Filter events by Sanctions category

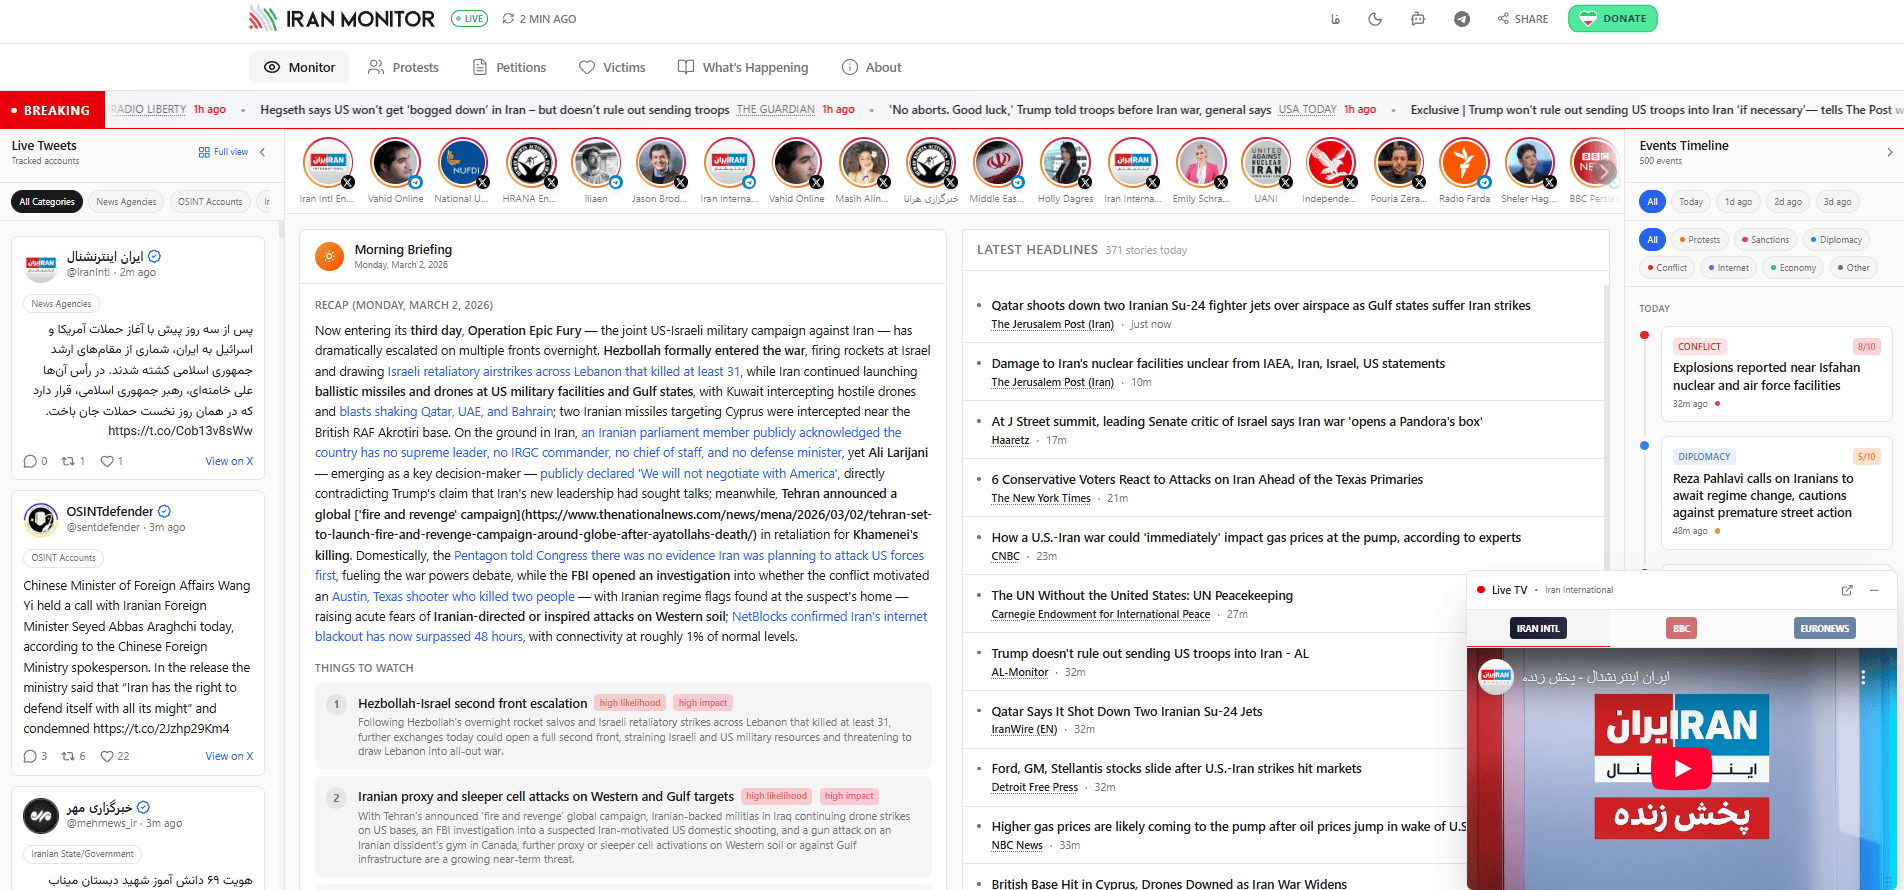coord(1765,240)
